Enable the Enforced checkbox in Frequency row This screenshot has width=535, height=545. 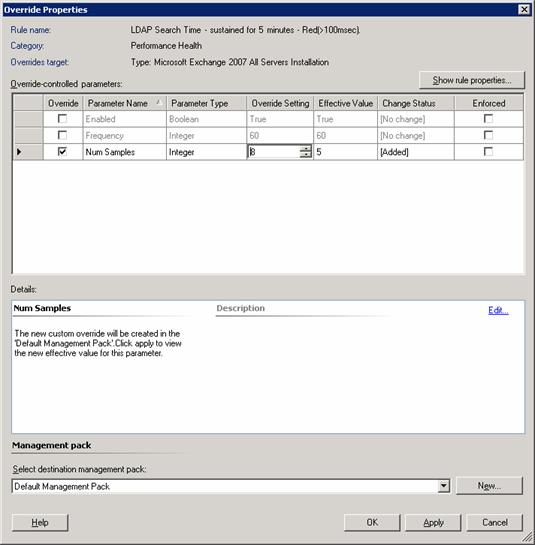(x=488, y=135)
